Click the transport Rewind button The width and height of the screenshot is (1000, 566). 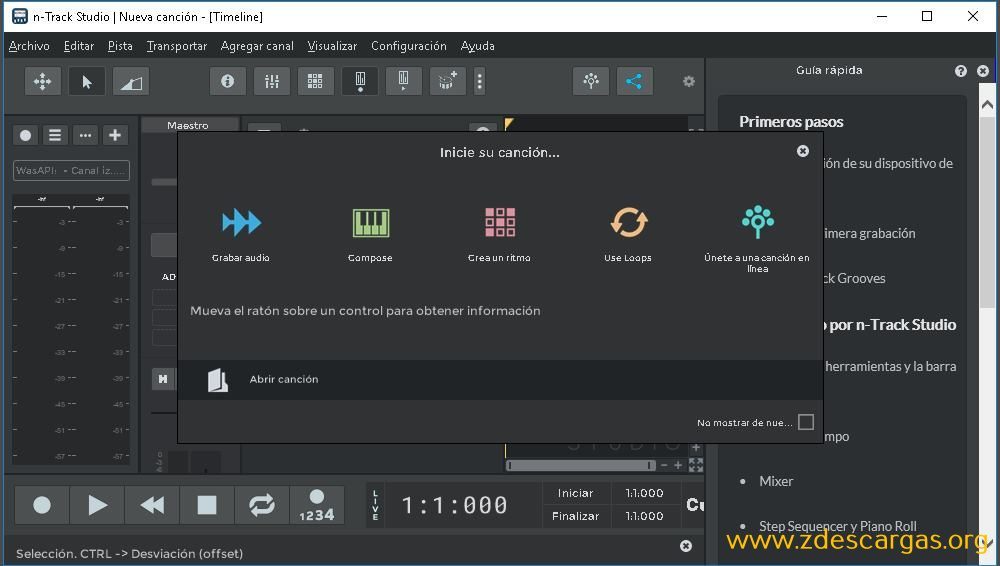point(152,505)
